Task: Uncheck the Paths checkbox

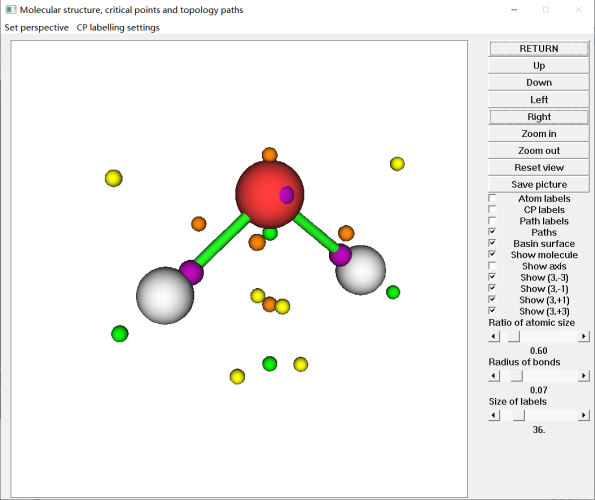Action: (x=492, y=232)
